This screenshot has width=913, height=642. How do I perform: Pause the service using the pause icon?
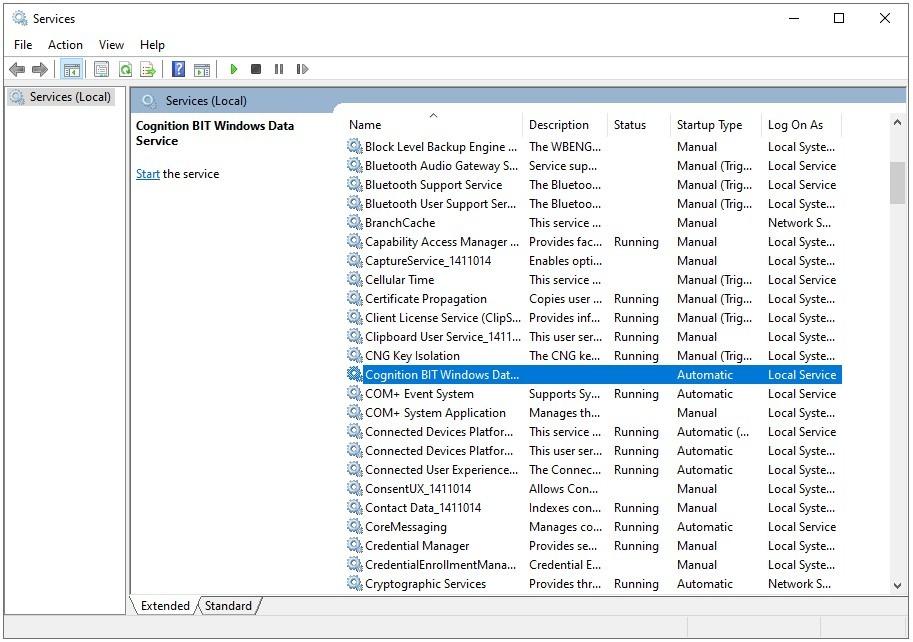click(x=280, y=68)
